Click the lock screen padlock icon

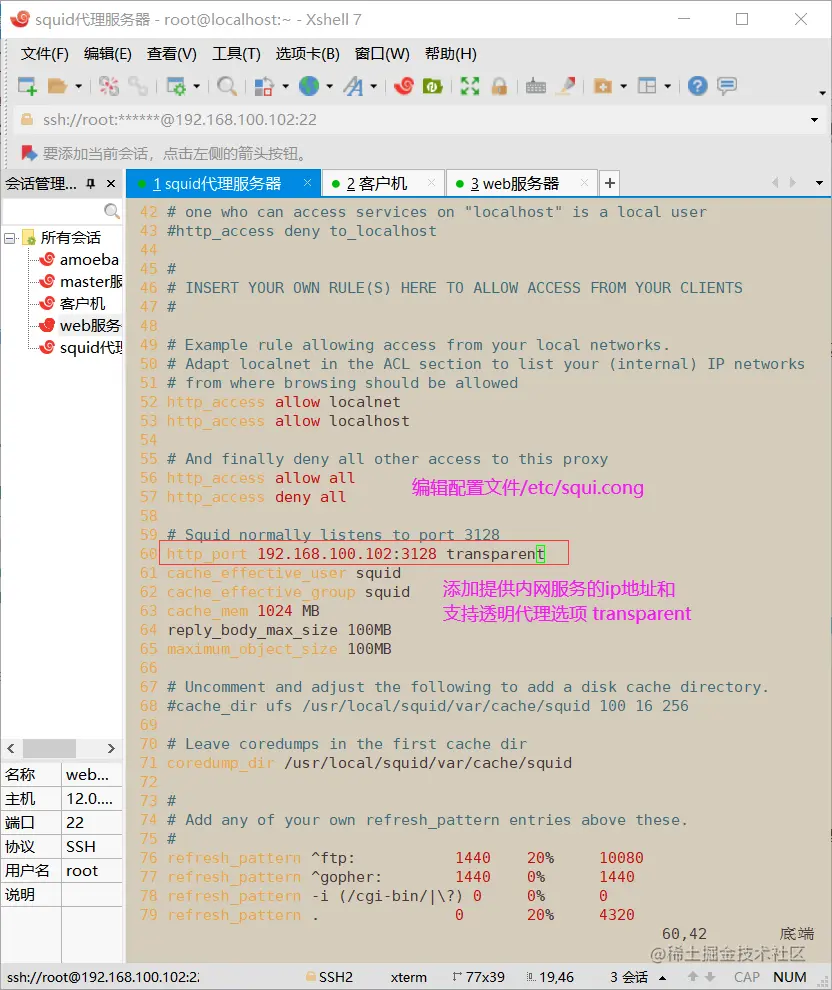[499, 86]
